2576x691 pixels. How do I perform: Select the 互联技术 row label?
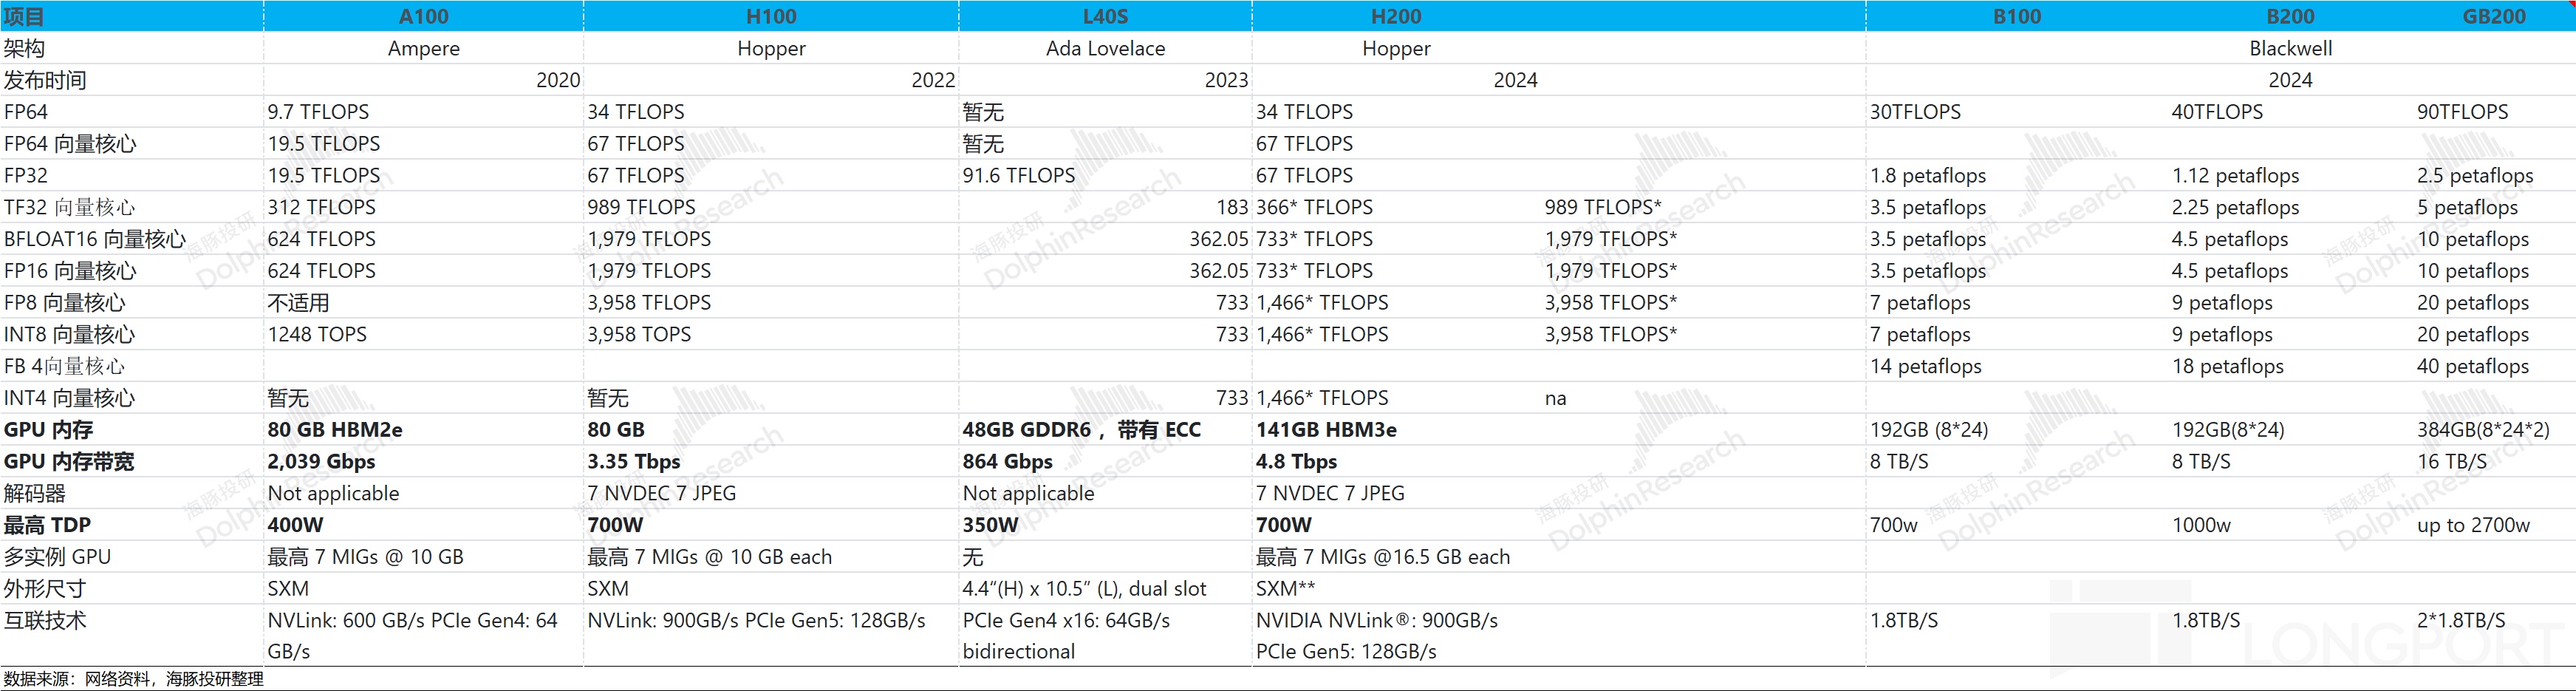pos(45,620)
